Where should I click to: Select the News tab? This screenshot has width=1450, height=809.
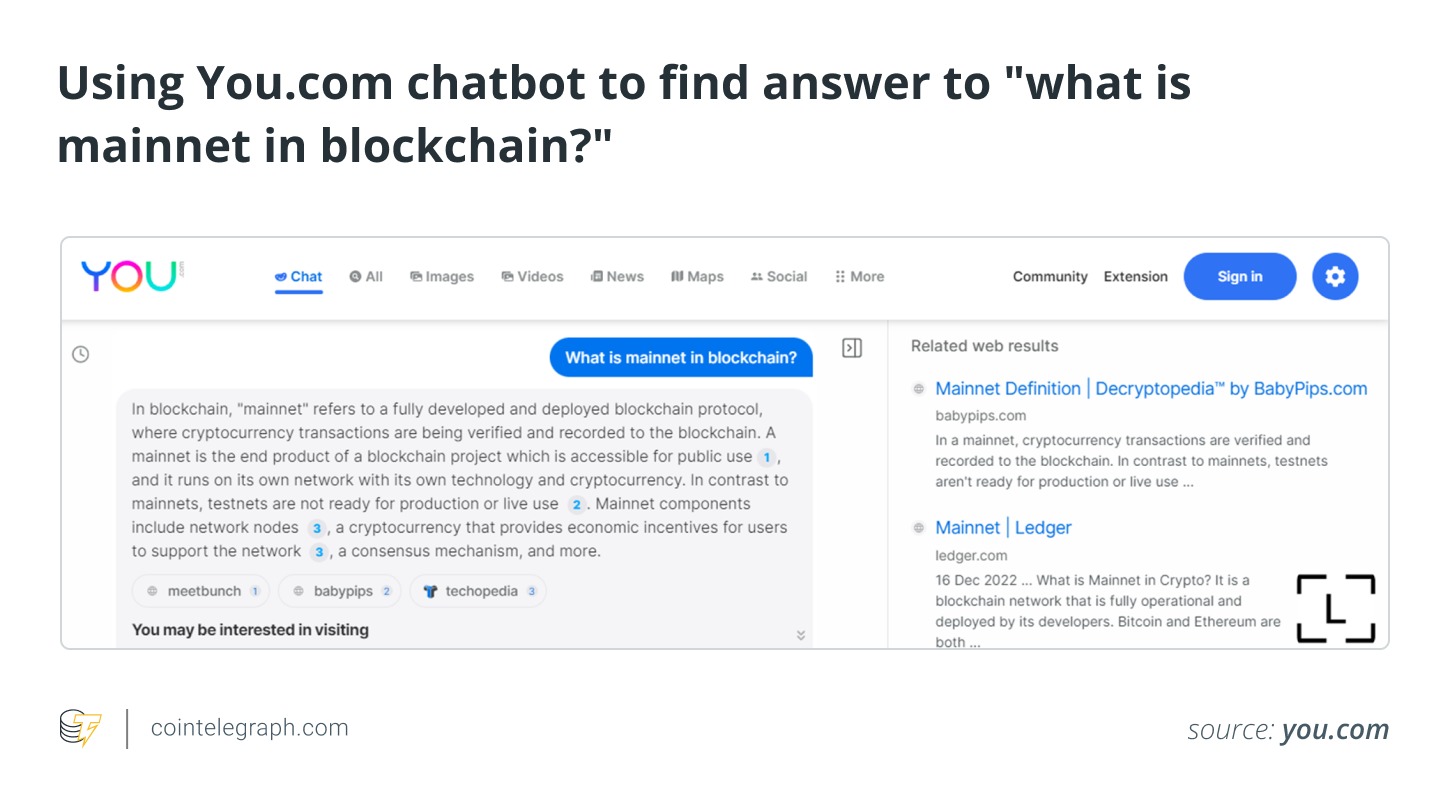617,277
